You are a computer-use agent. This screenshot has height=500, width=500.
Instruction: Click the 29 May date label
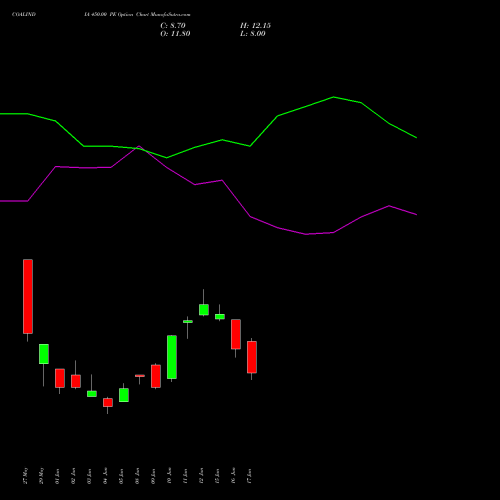(42, 476)
